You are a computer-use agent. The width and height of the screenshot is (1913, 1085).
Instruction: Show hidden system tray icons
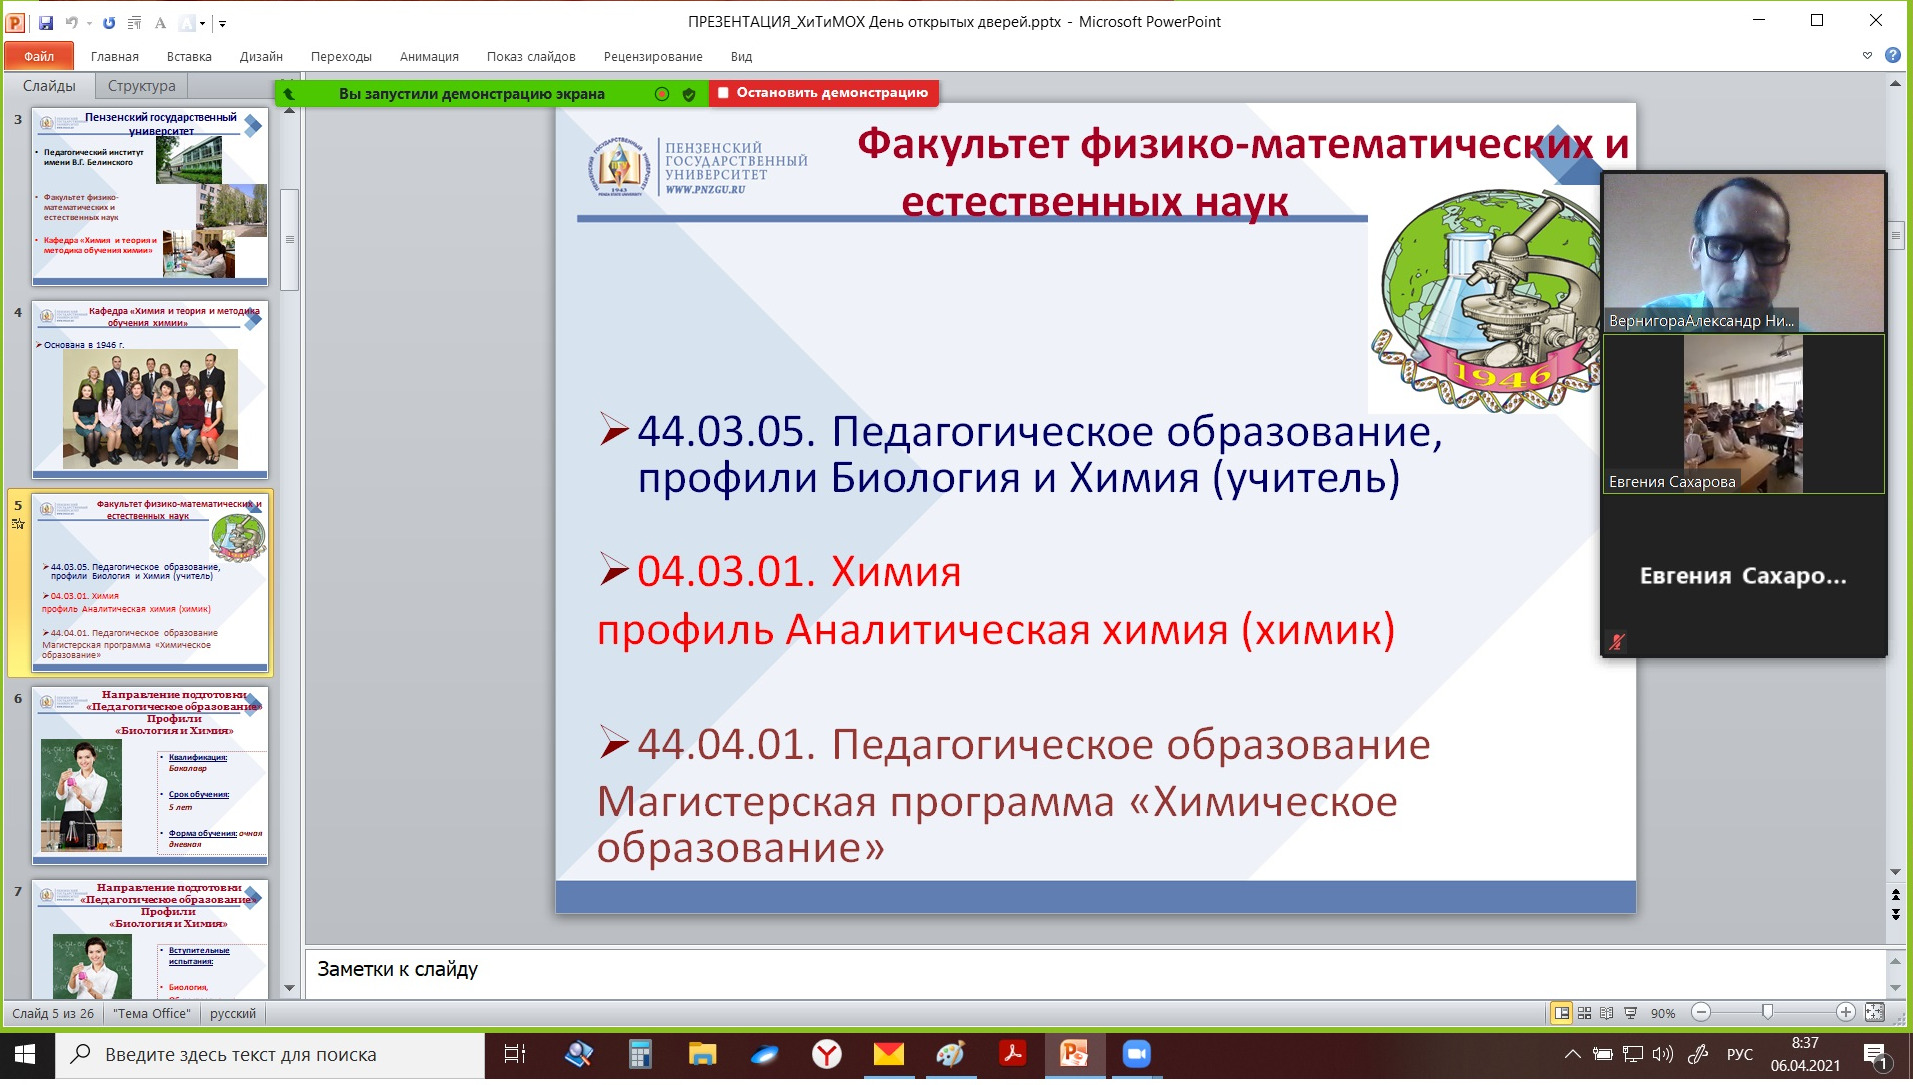click(1572, 1054)
